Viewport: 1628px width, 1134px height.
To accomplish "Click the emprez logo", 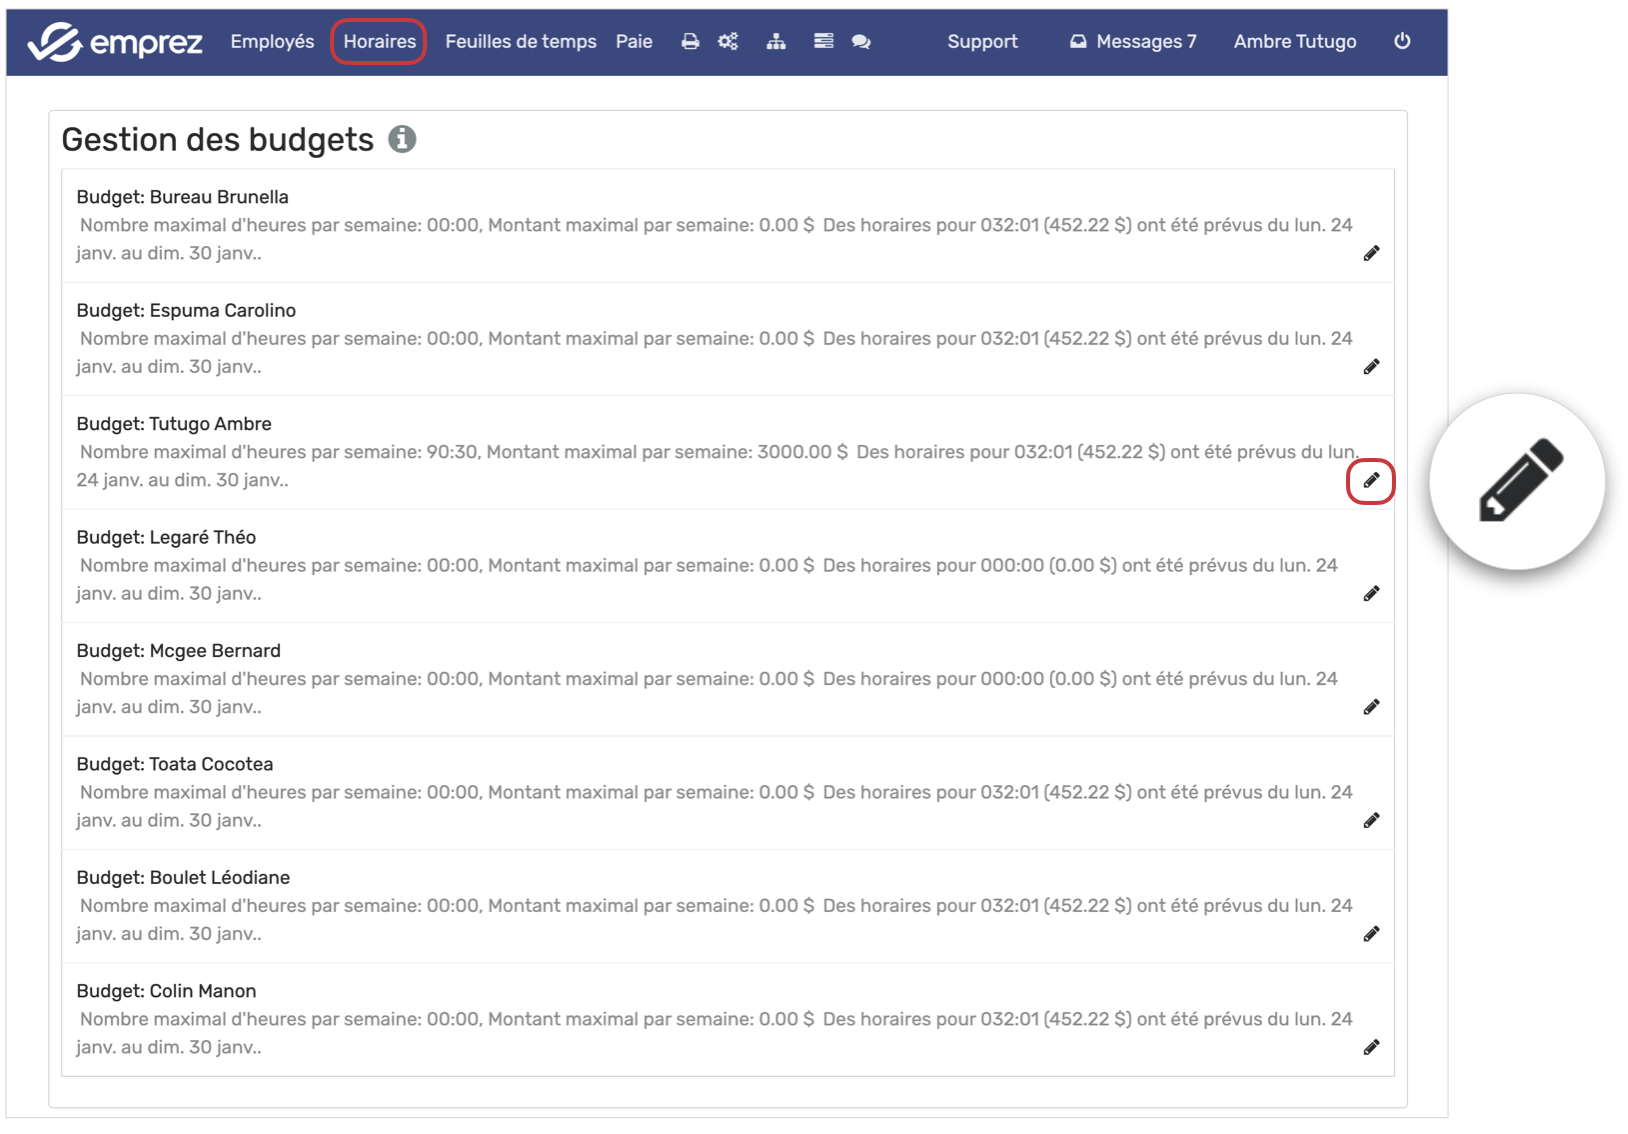I will (115, 42).
